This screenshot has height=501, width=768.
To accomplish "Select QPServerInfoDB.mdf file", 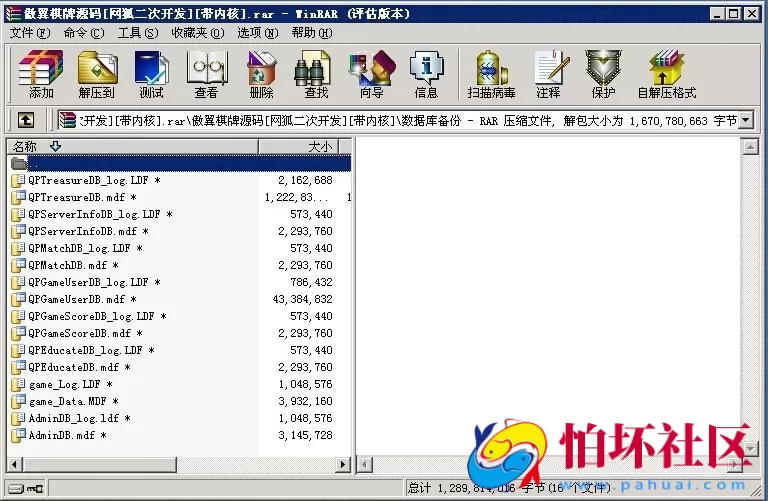I will [88, 231].
